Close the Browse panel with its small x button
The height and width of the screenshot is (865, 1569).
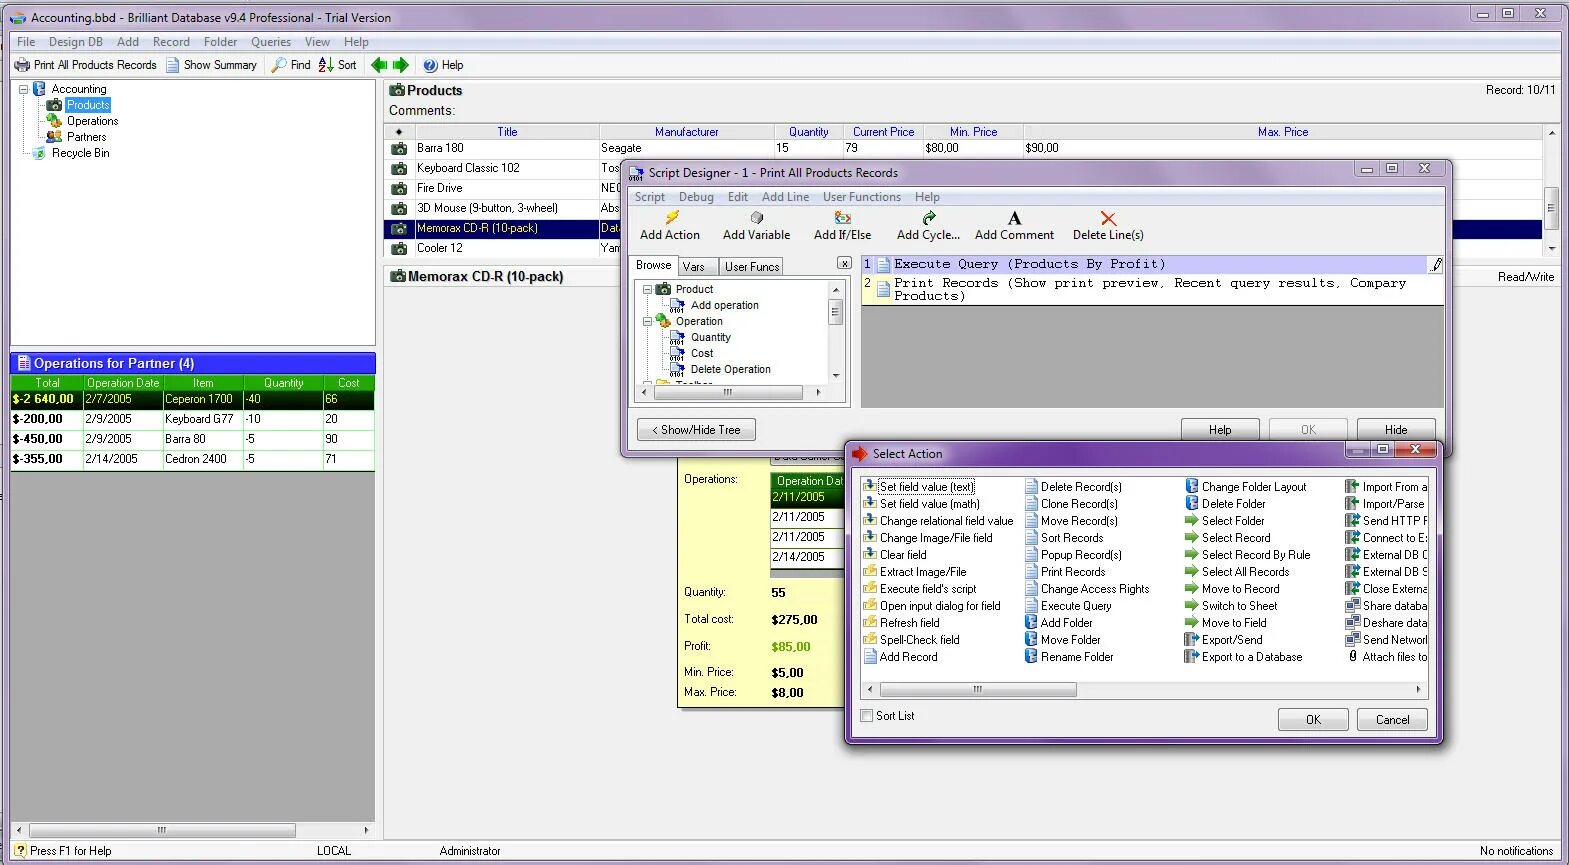[844, 264]
